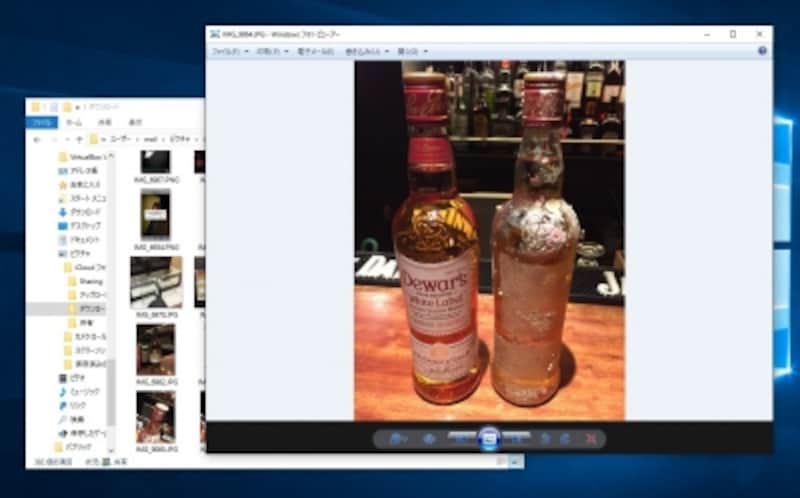
Task: Select the phone screenshot thumbnail with yellow background
Action: 156,214
